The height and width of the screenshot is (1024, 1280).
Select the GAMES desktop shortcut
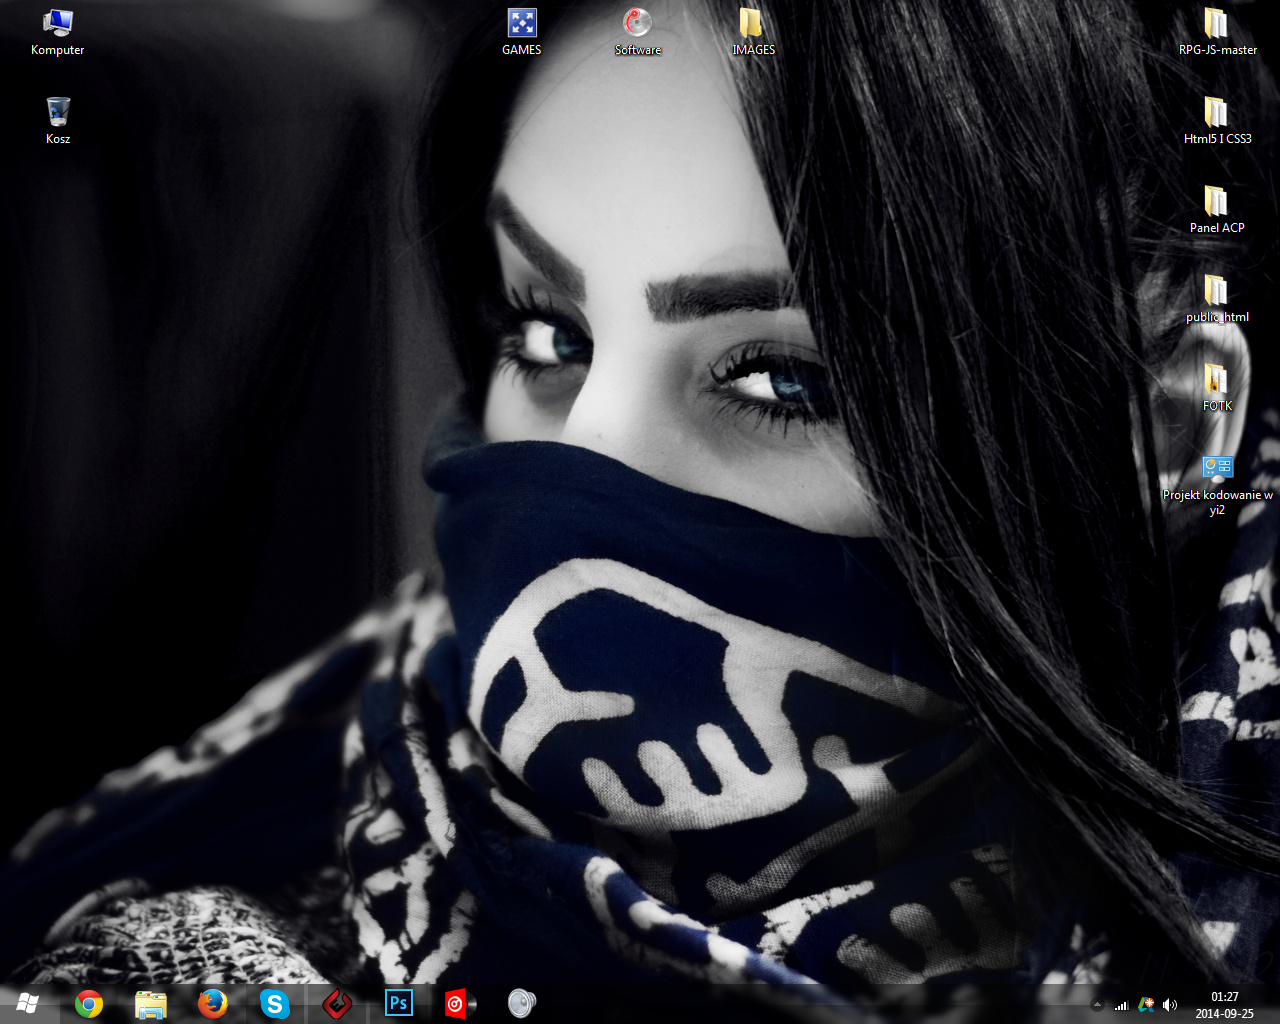[x=522, y=32]
